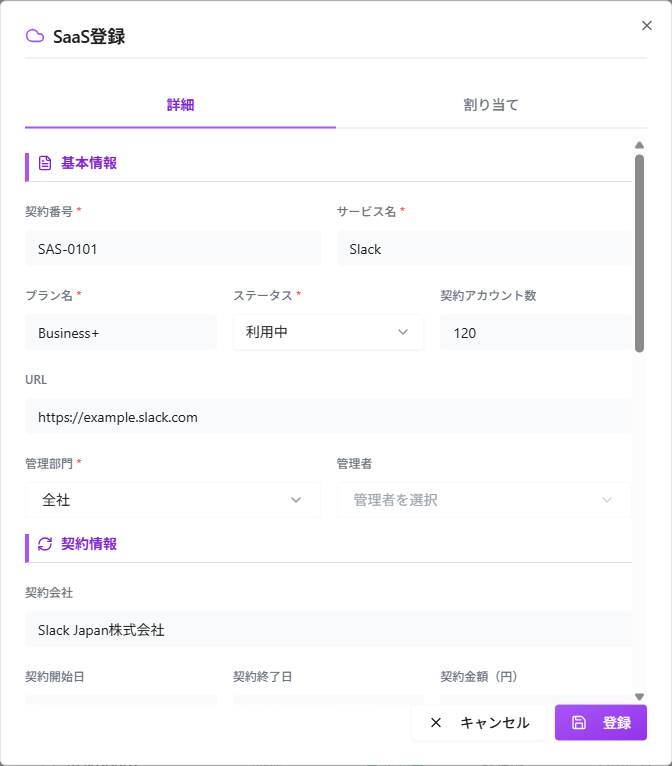Open the 管理者を選択 dropdown
The height and width of the screenshot is (766, 672).
[484, 500]
